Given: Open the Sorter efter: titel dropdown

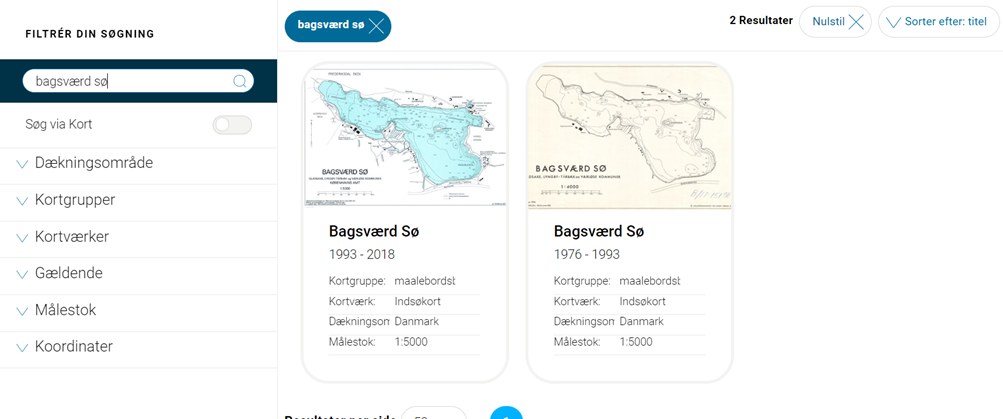Looking at the screenshot, I should pyautogui.click(x=938, y=22).
